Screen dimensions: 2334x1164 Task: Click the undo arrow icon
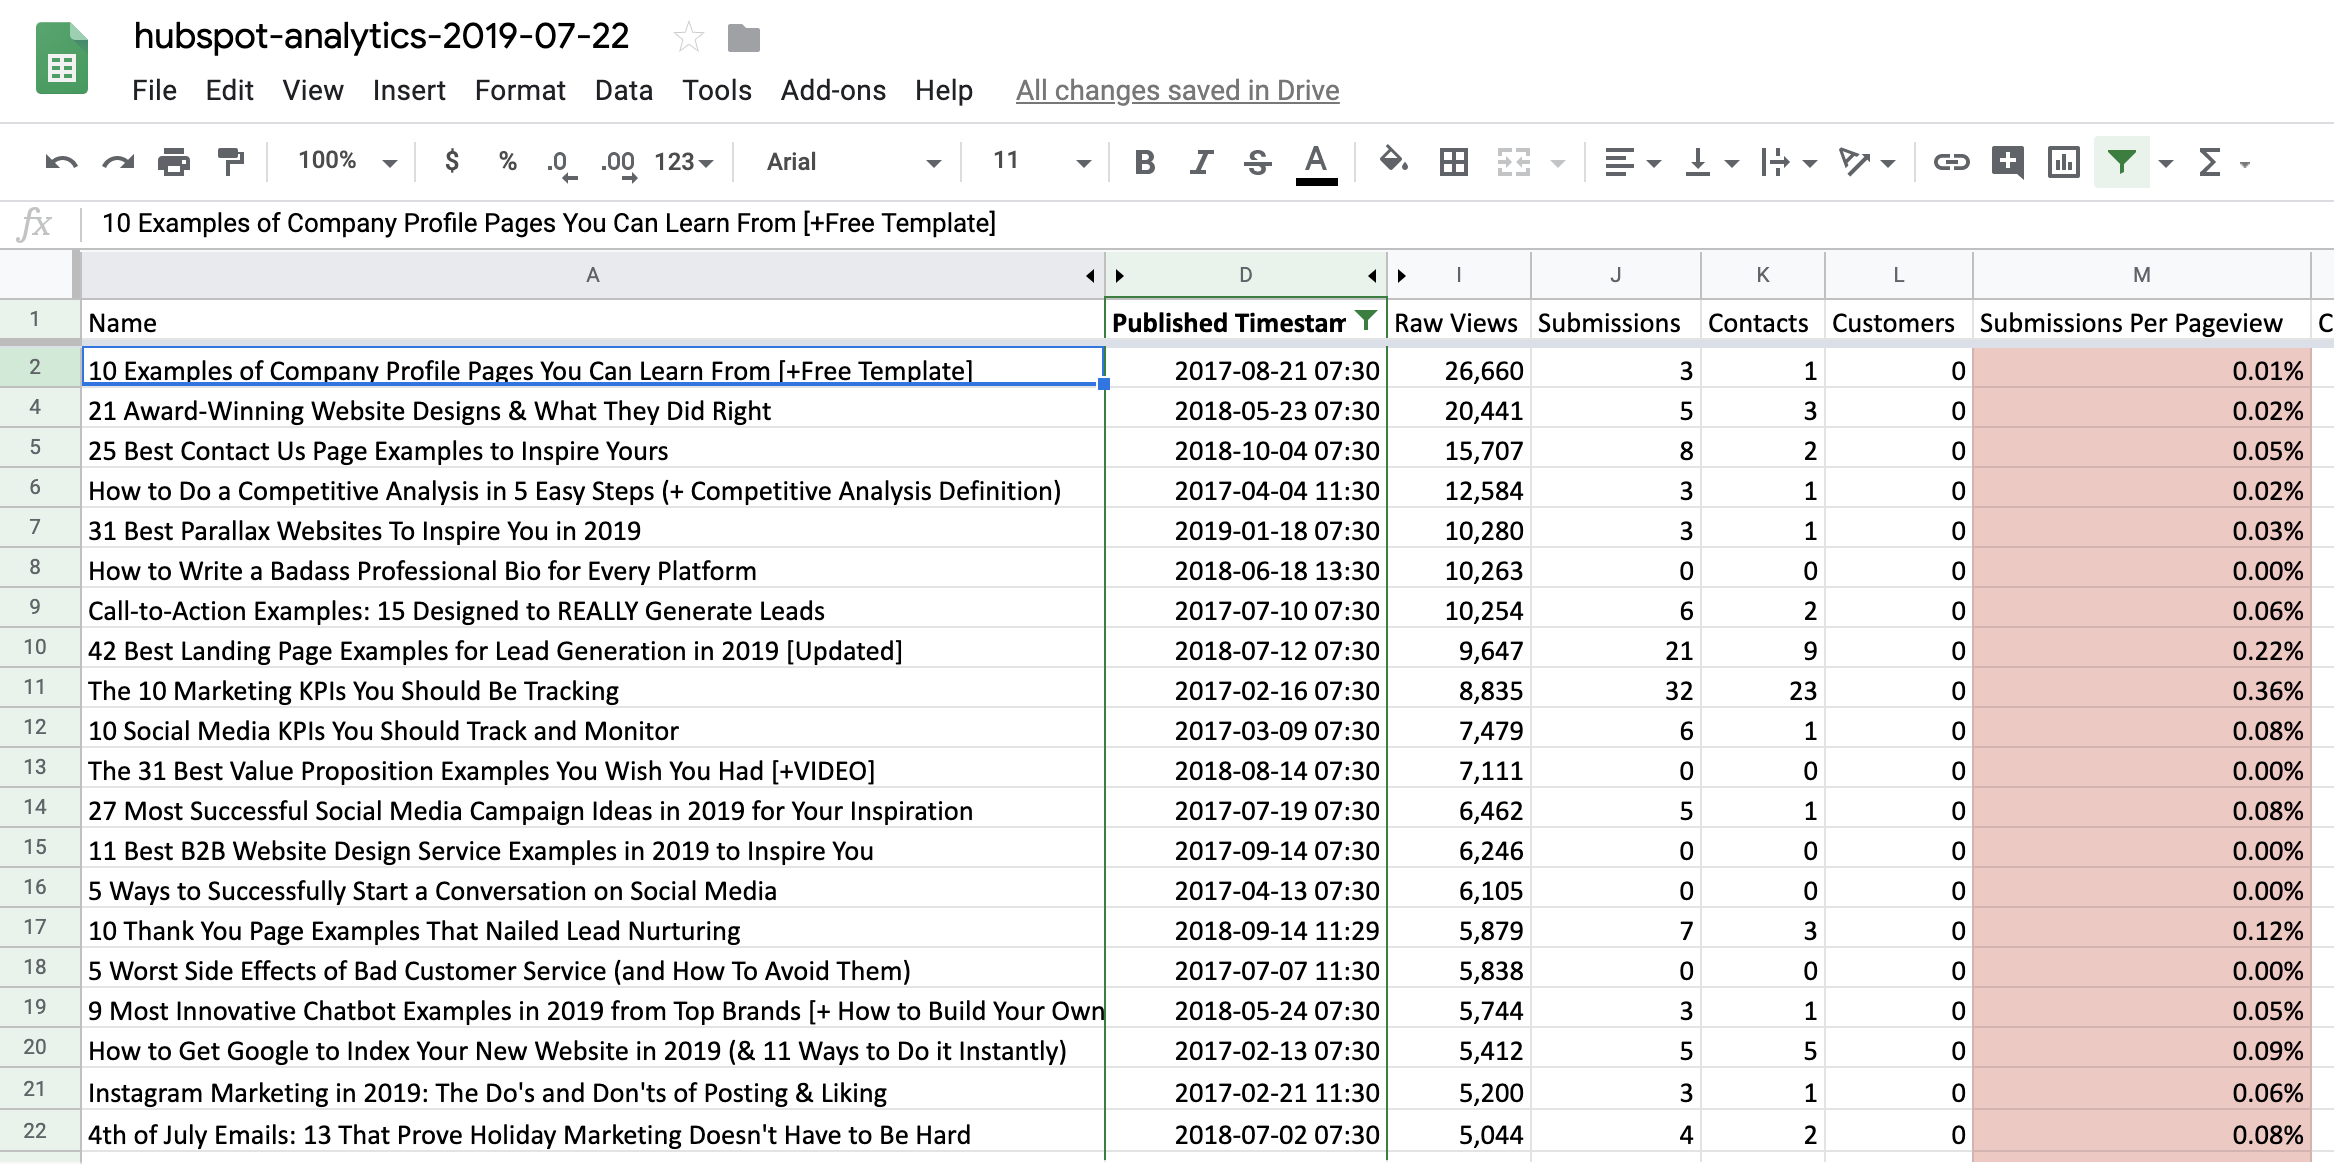pyautogui.click(x=61, y=162)
